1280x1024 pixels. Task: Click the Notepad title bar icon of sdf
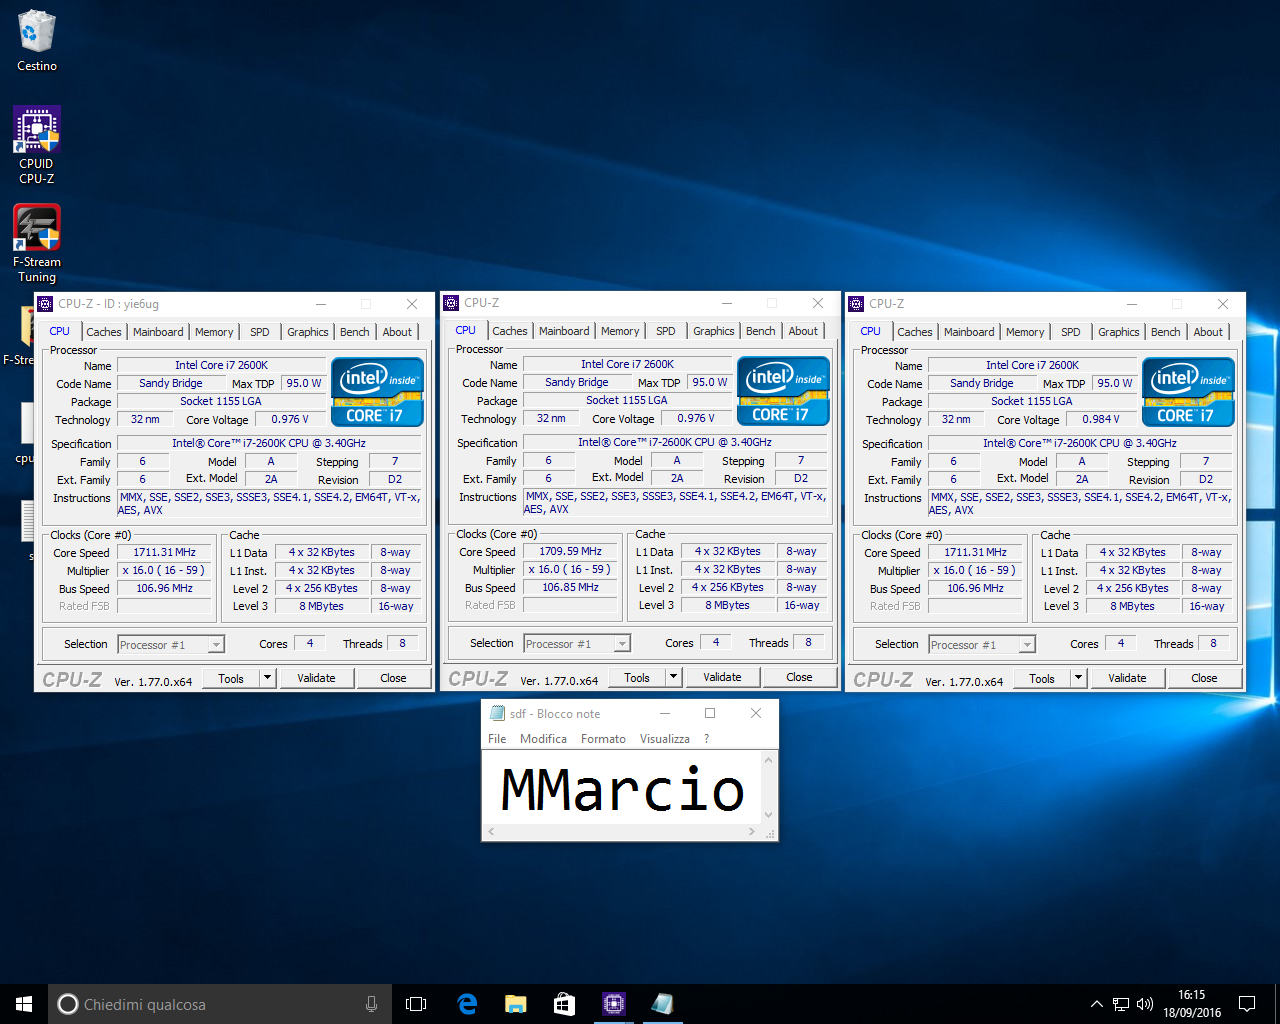click(497, 713)
